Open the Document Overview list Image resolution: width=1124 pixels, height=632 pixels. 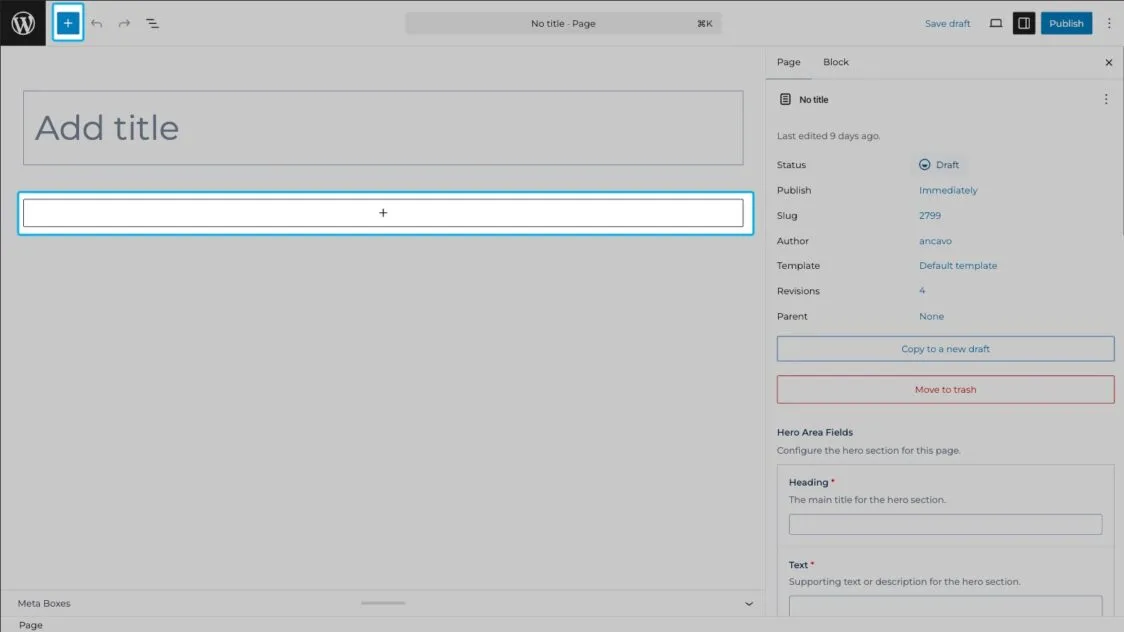click(153, 23)
